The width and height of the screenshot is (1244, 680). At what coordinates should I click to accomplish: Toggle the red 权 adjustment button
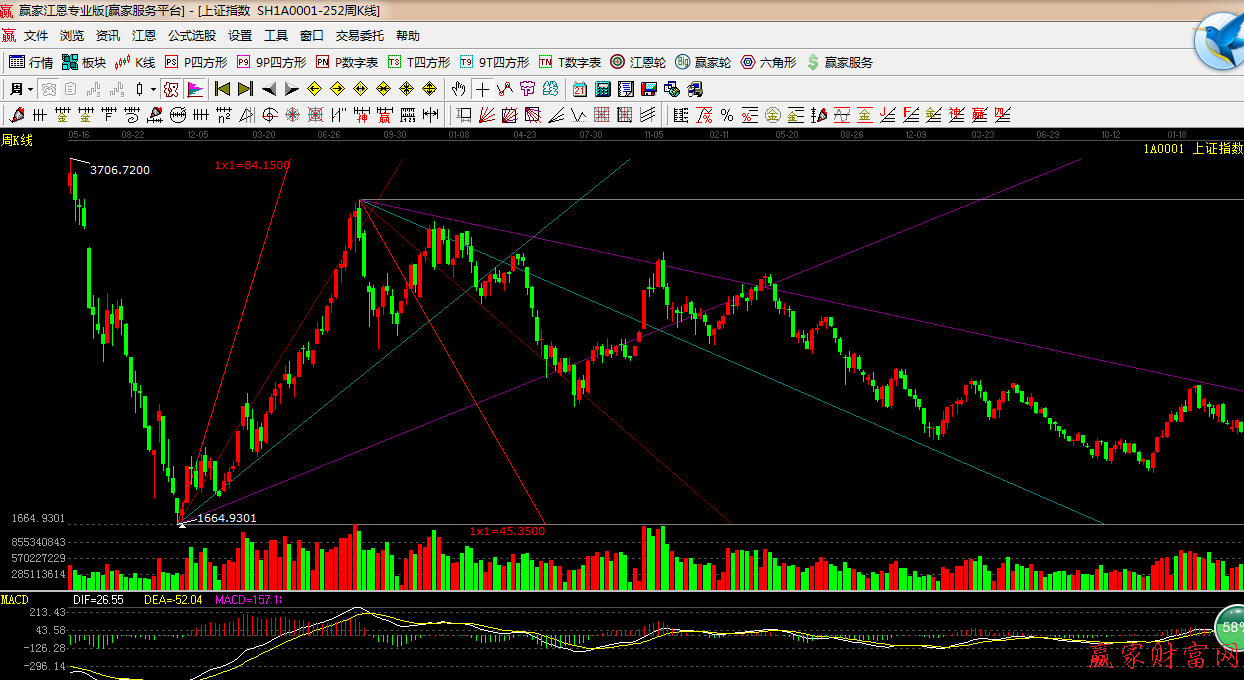click(x=171, y=89)
